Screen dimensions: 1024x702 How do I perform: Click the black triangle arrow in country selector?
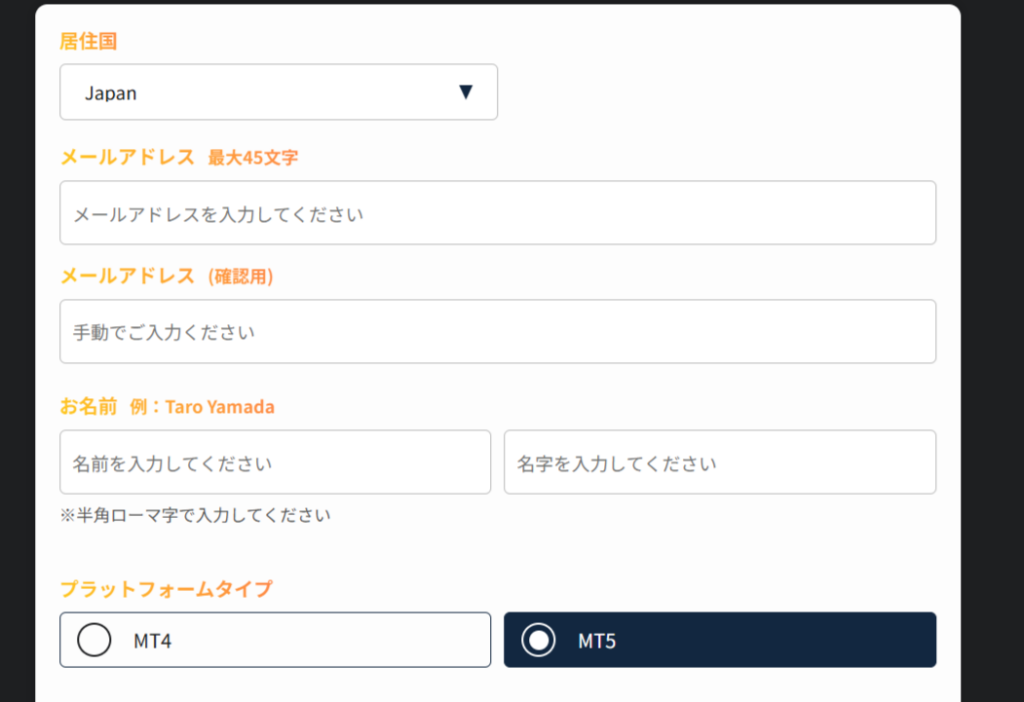[x=466, y=92]
